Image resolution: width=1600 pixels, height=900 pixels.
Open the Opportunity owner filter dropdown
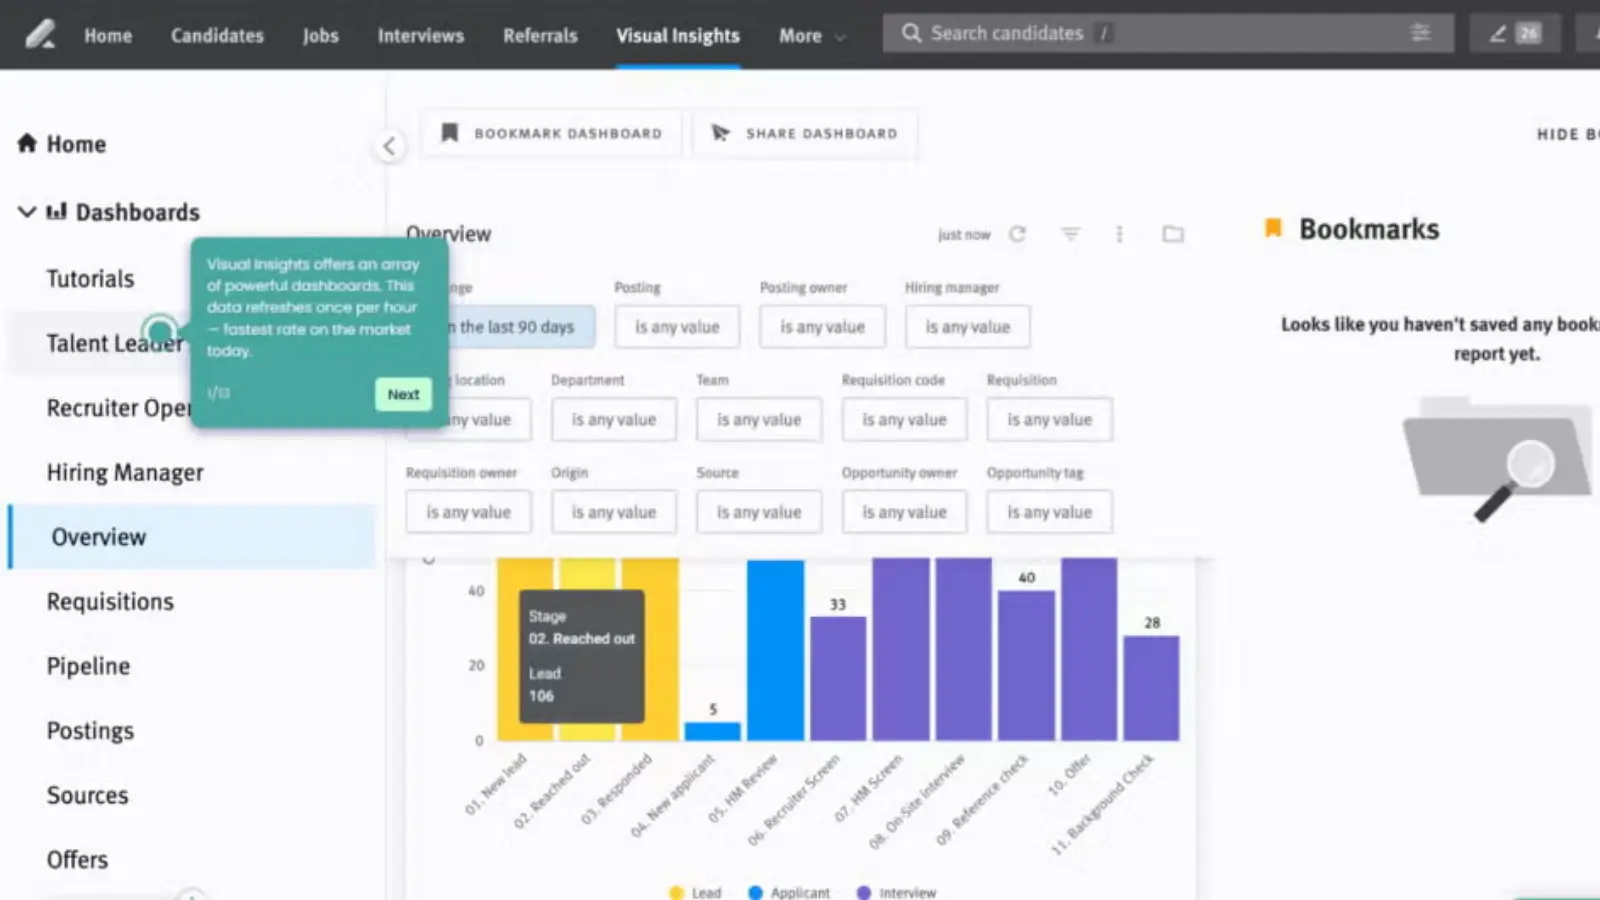coord(904,512)
